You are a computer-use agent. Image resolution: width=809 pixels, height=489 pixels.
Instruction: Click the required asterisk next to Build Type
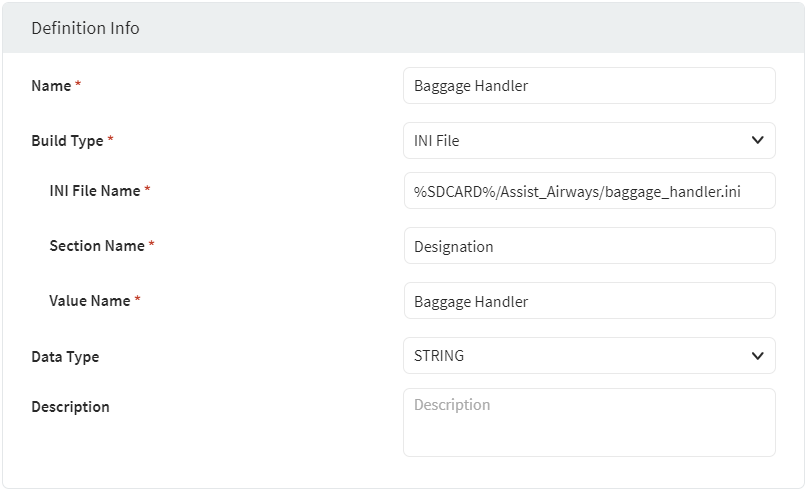[110, 141]
